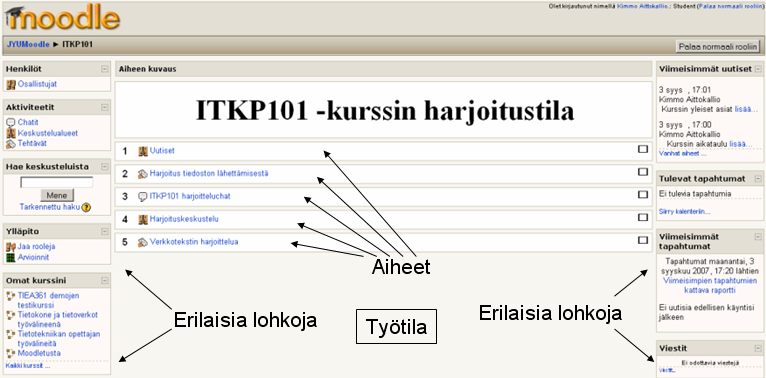Toggle the box for topic 4 Harjoituskeskustelu
Viewport: 766px width, 378px height.
click(x=643, y=217)
